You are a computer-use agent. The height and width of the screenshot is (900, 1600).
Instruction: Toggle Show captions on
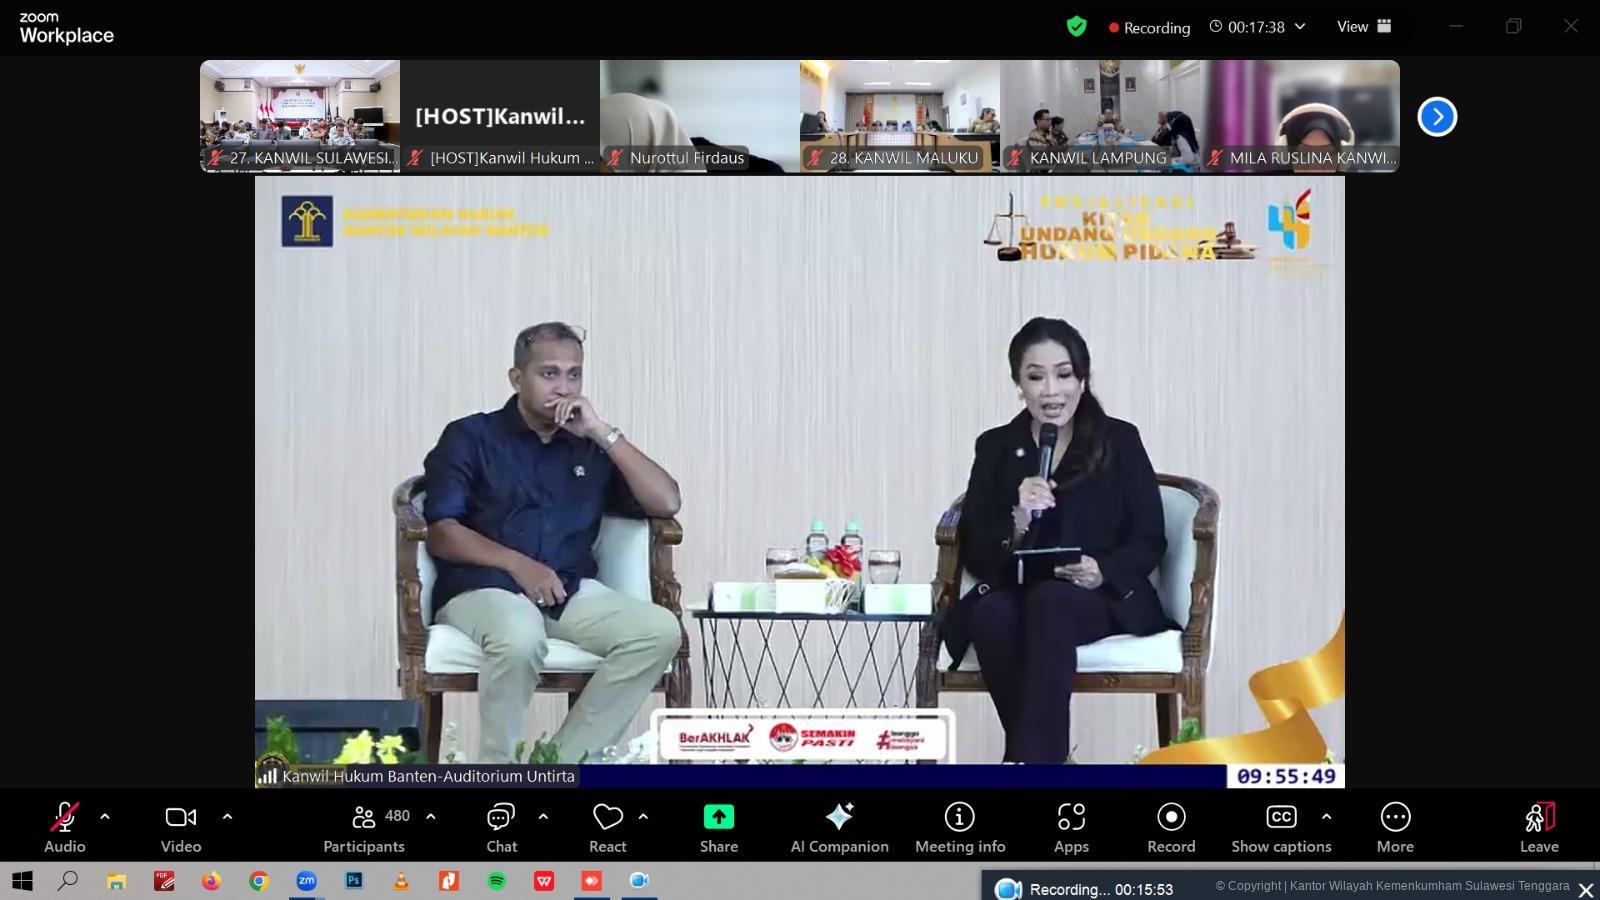coord(1281,828)
